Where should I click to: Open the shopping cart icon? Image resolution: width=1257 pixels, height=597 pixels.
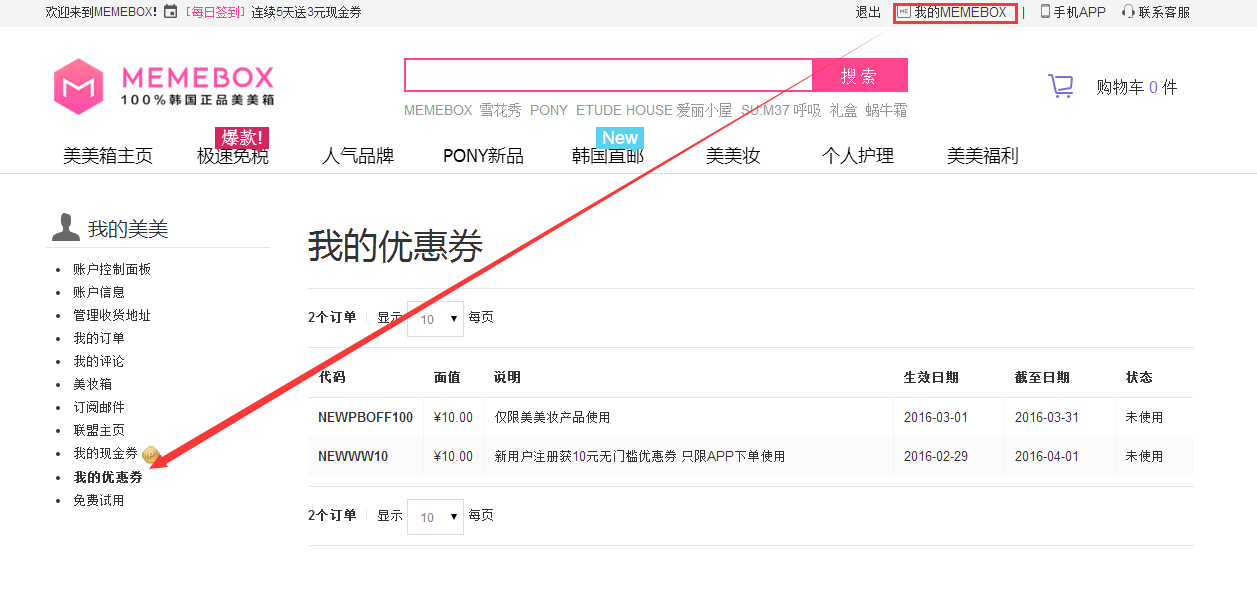click(x=1060, y=86)
